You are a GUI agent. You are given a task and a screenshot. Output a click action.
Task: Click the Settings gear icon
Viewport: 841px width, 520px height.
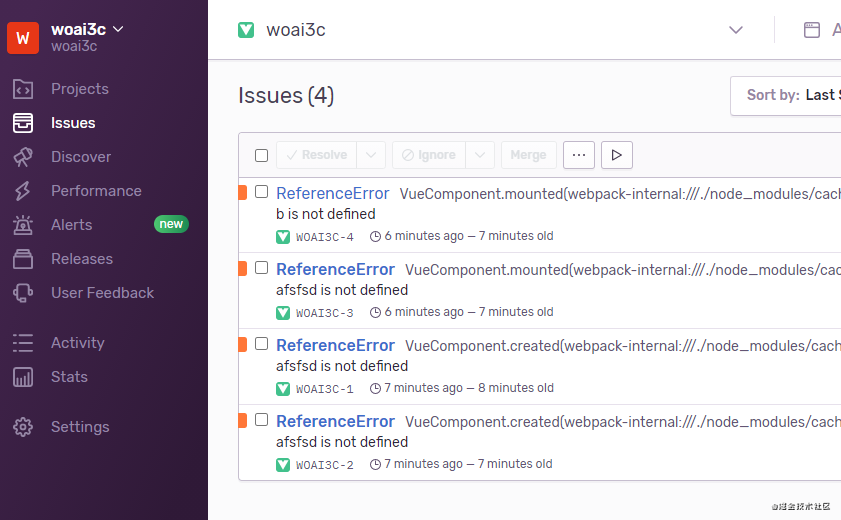pos(23,427)
